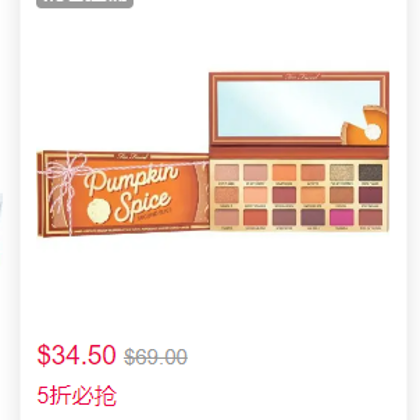Click the sale price $34.50
This screenshot has height=420, width=420.
tap(76, 355)
